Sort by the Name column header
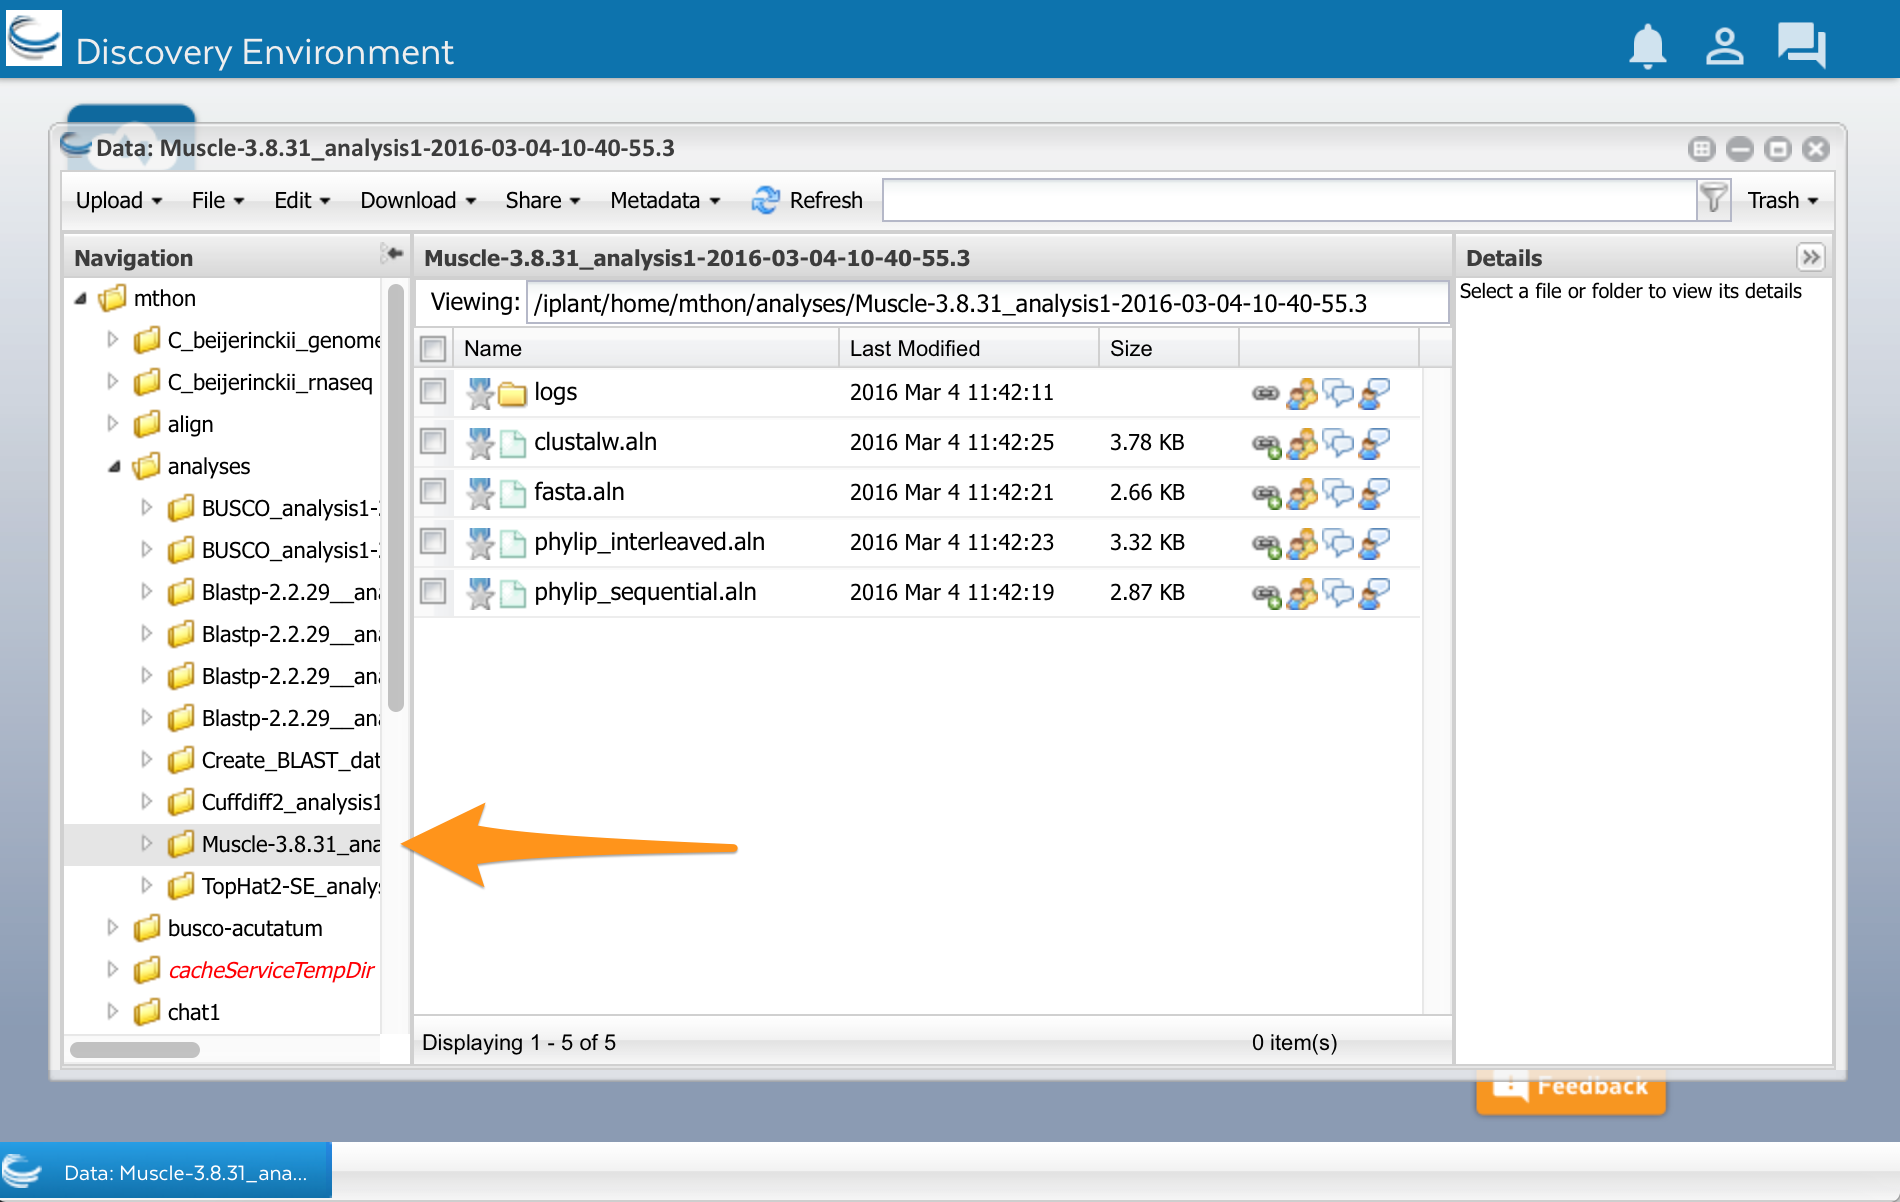The image size is (1900, 1202). click(x=646, y=349)
